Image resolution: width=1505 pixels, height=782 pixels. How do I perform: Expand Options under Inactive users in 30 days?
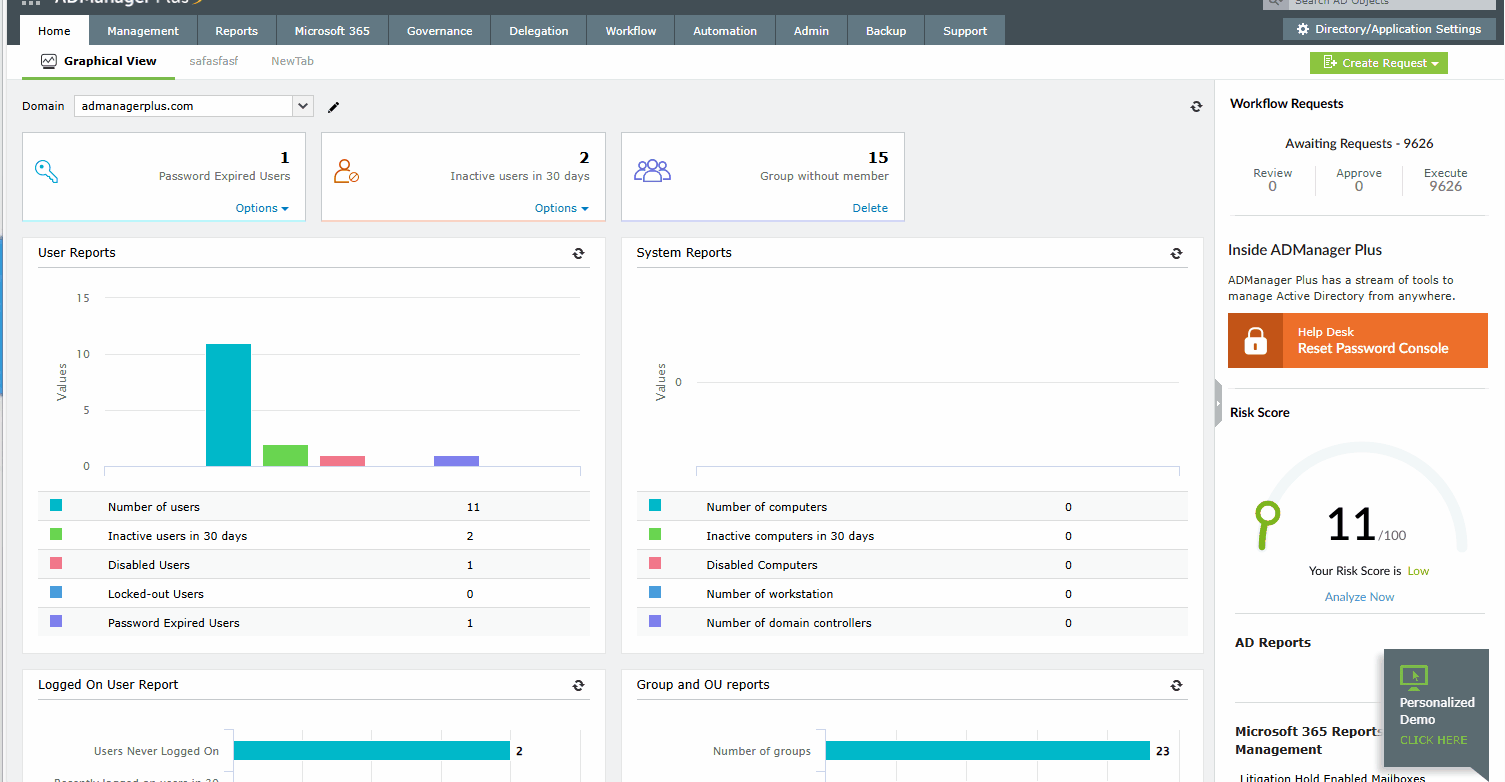point(561,208)
